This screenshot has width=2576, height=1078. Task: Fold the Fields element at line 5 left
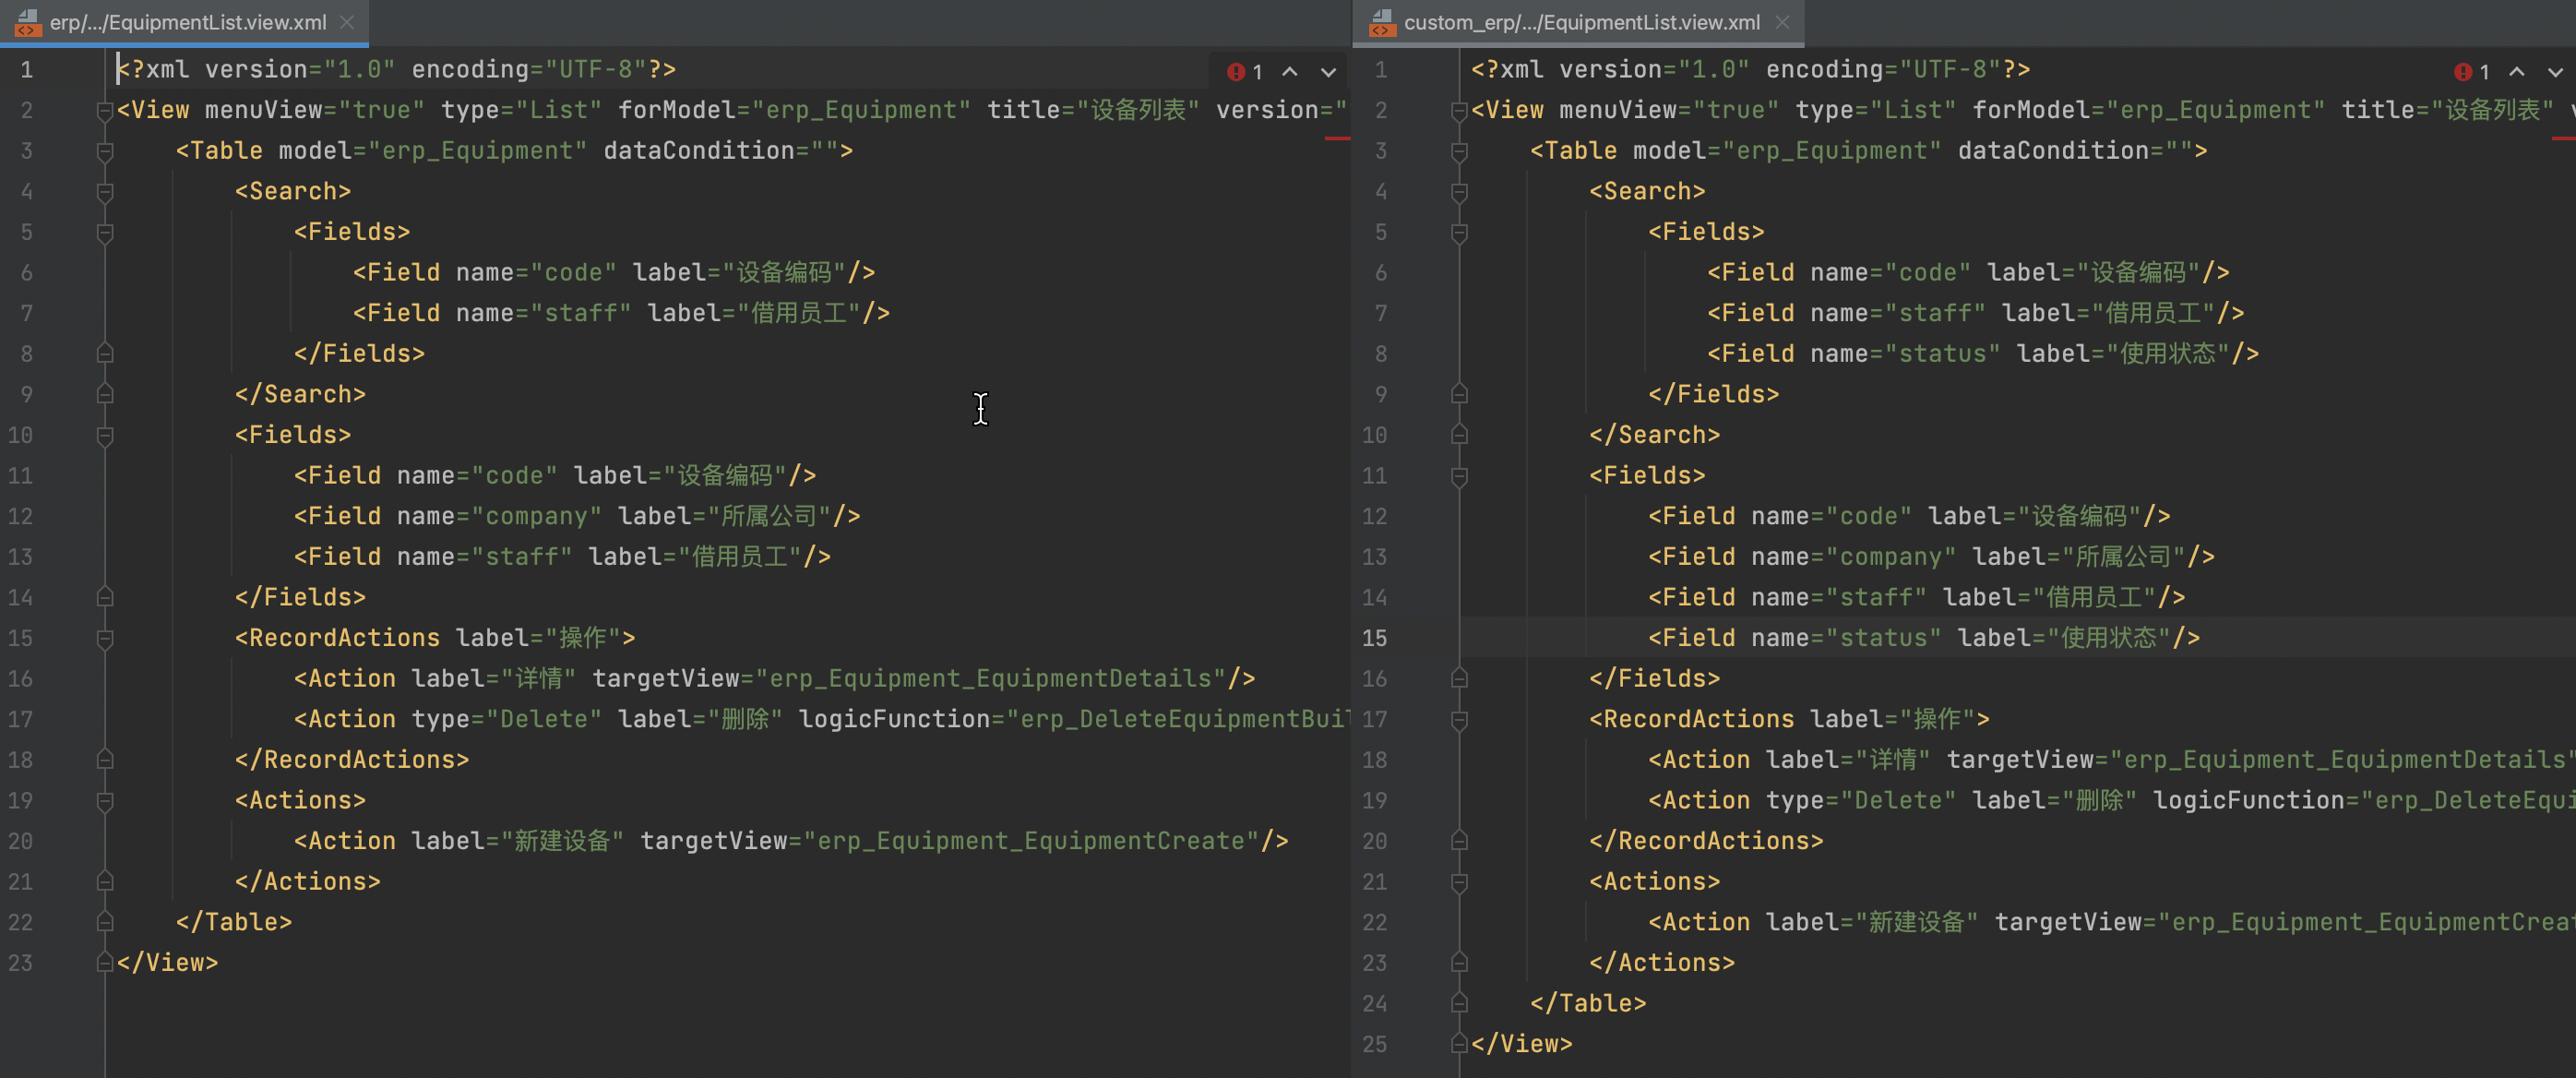(104, 232)
